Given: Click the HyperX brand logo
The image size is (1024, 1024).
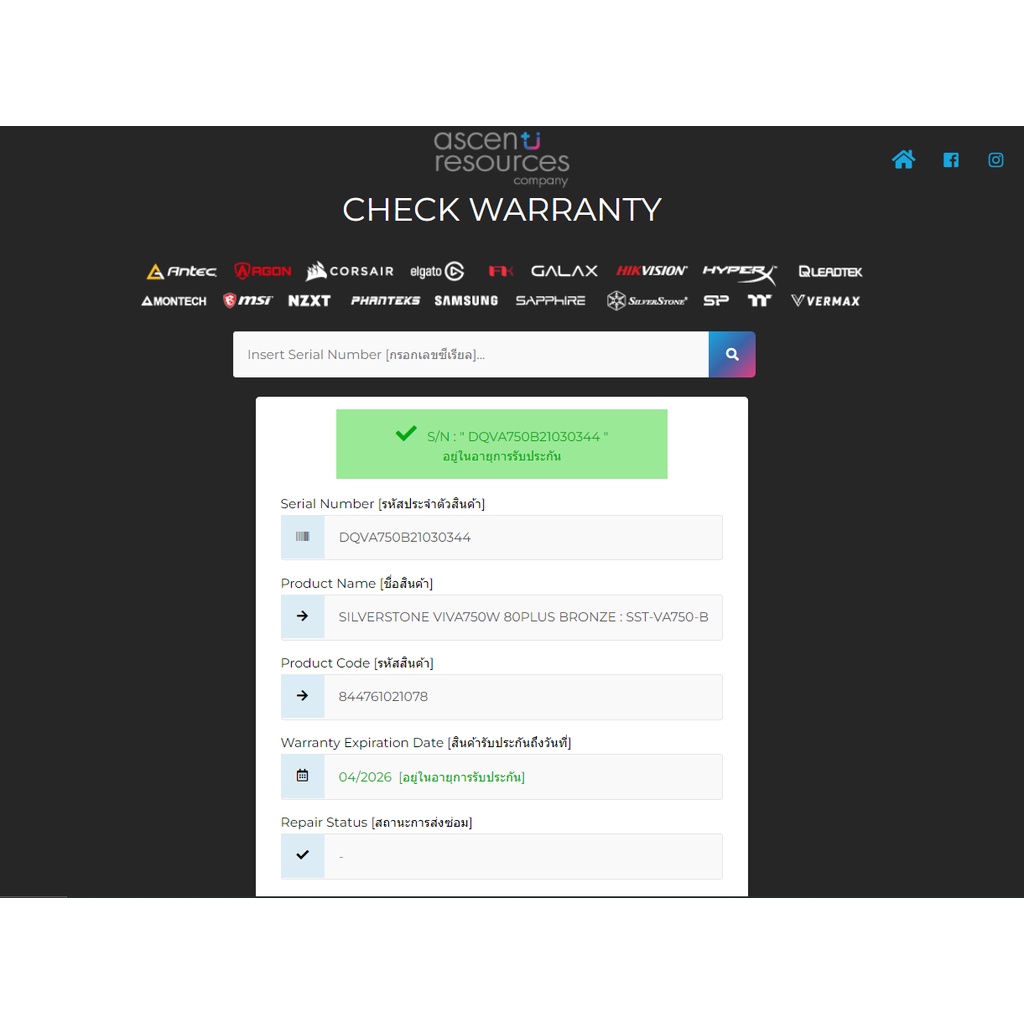Looking at the screenshot, I should (x=739, y=272).
